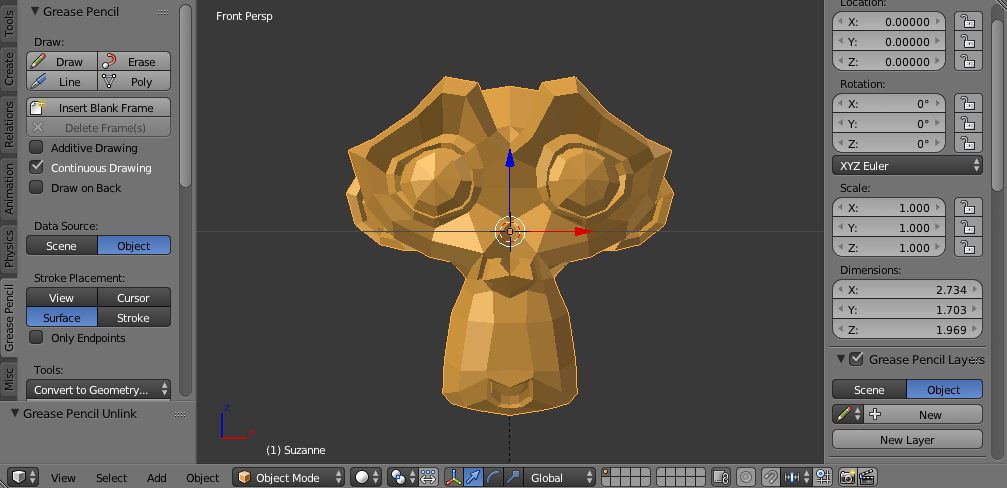1007x488 pixels.
Task: Open the Object menu
Action: click(202, 478)
